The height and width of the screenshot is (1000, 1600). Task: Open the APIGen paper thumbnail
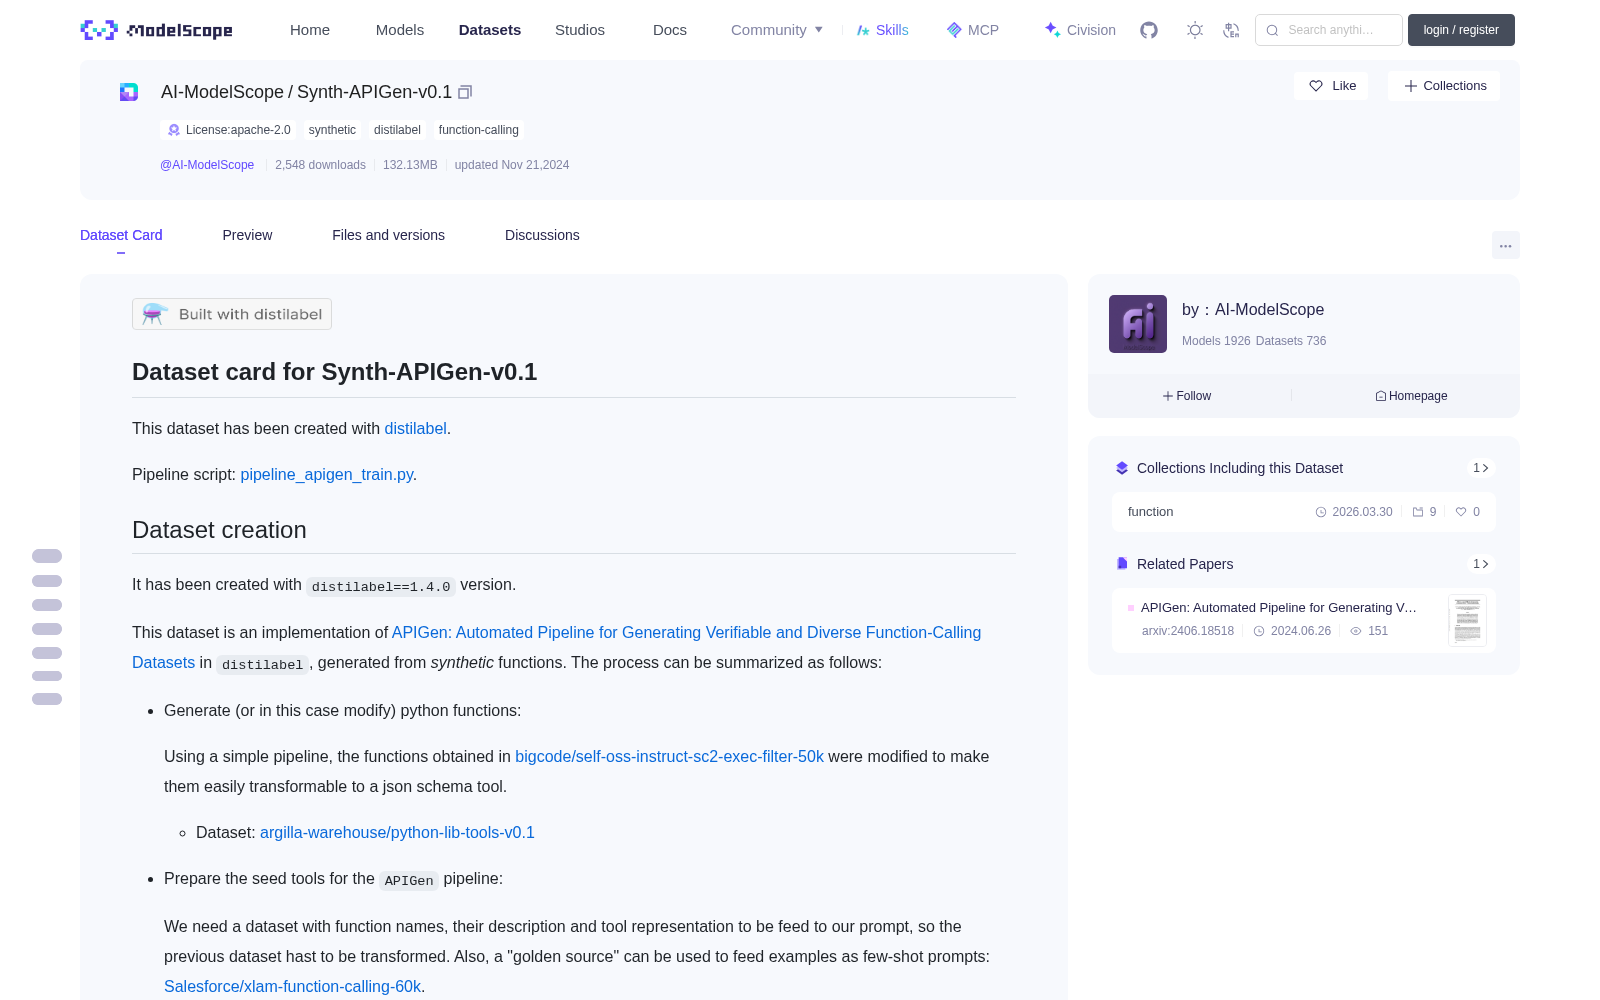[x=1467, y=620]
